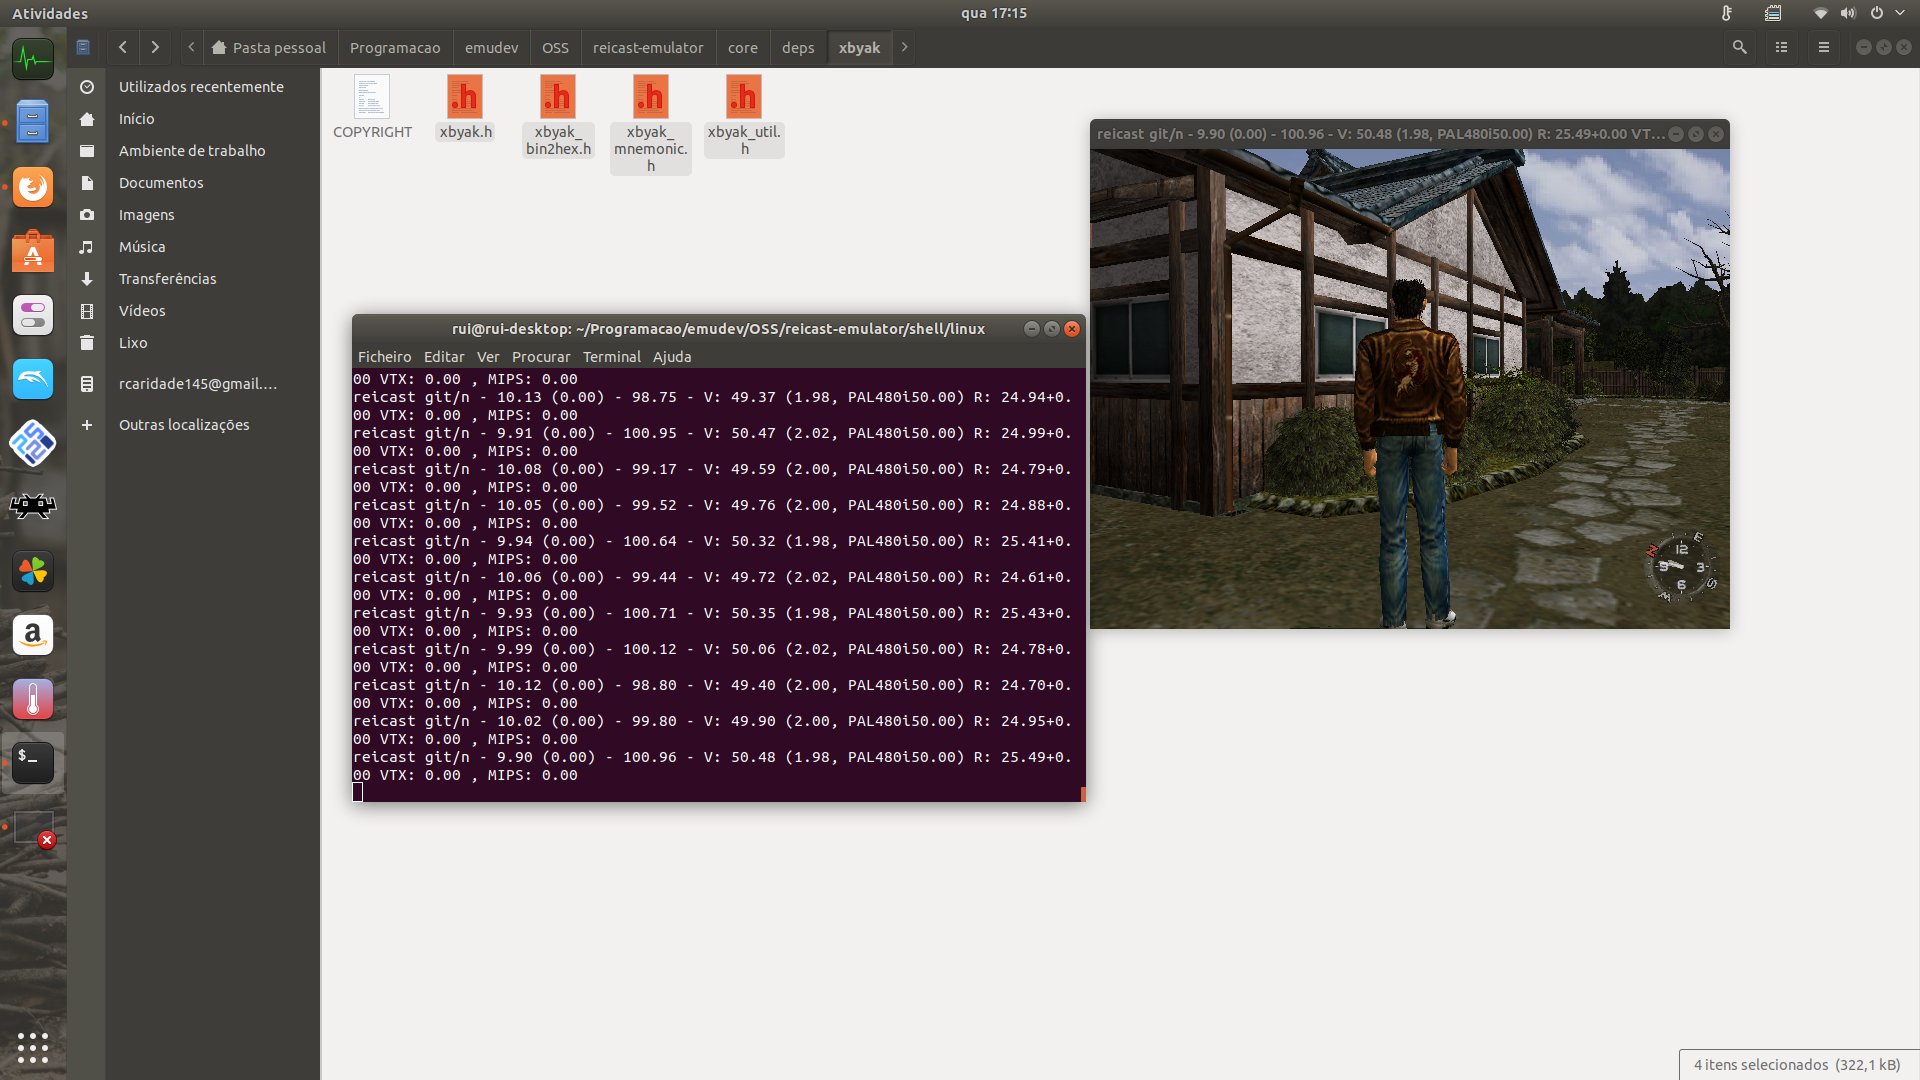Open the Terminal menu in terminal
Viewport: 1920px width, 1080px height.
(x=612, y=357)
